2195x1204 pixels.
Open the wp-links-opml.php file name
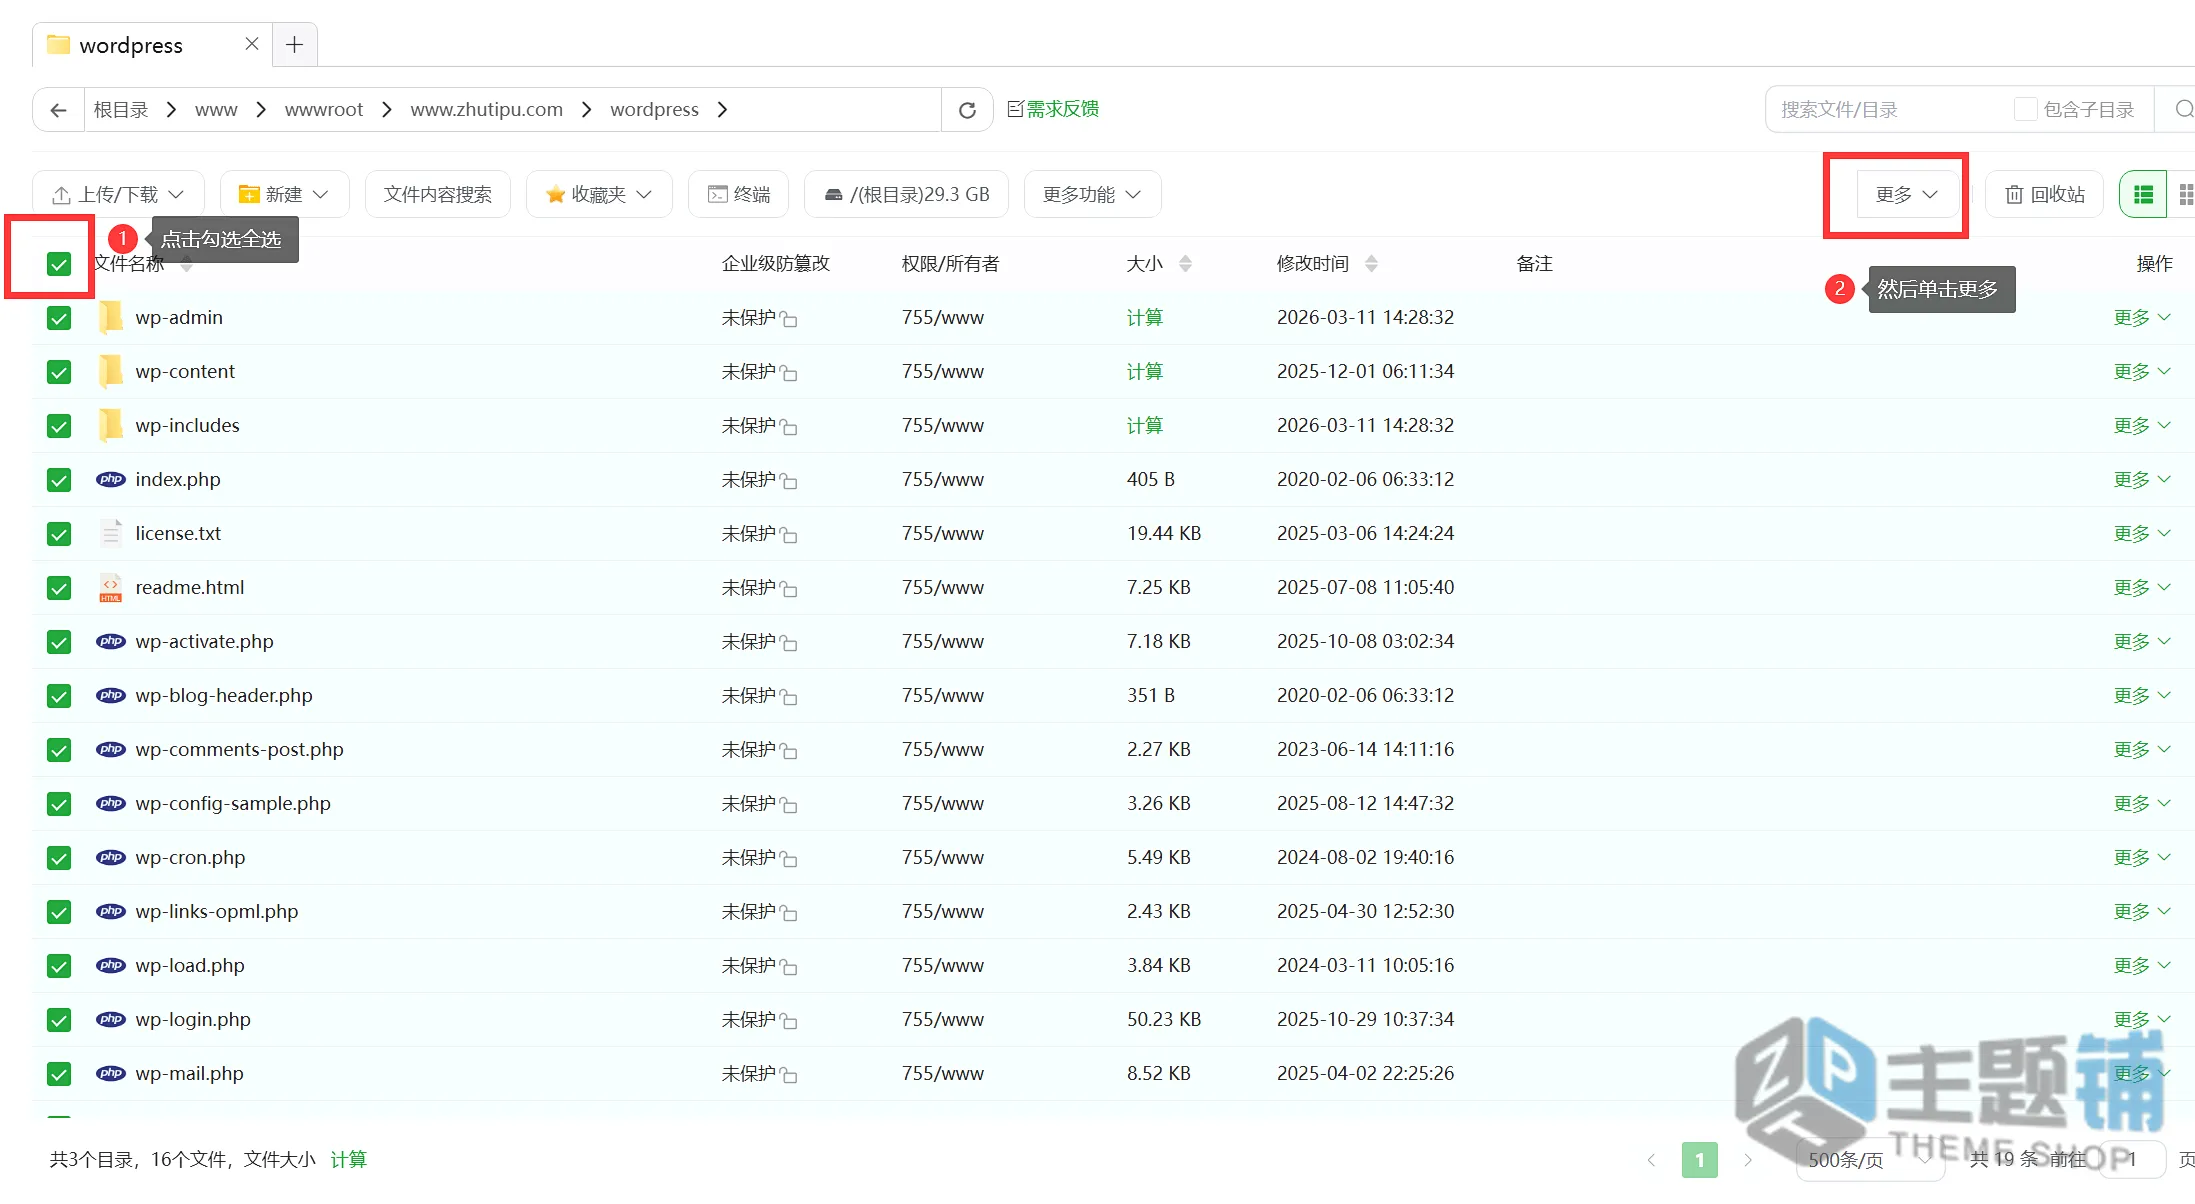217,912
